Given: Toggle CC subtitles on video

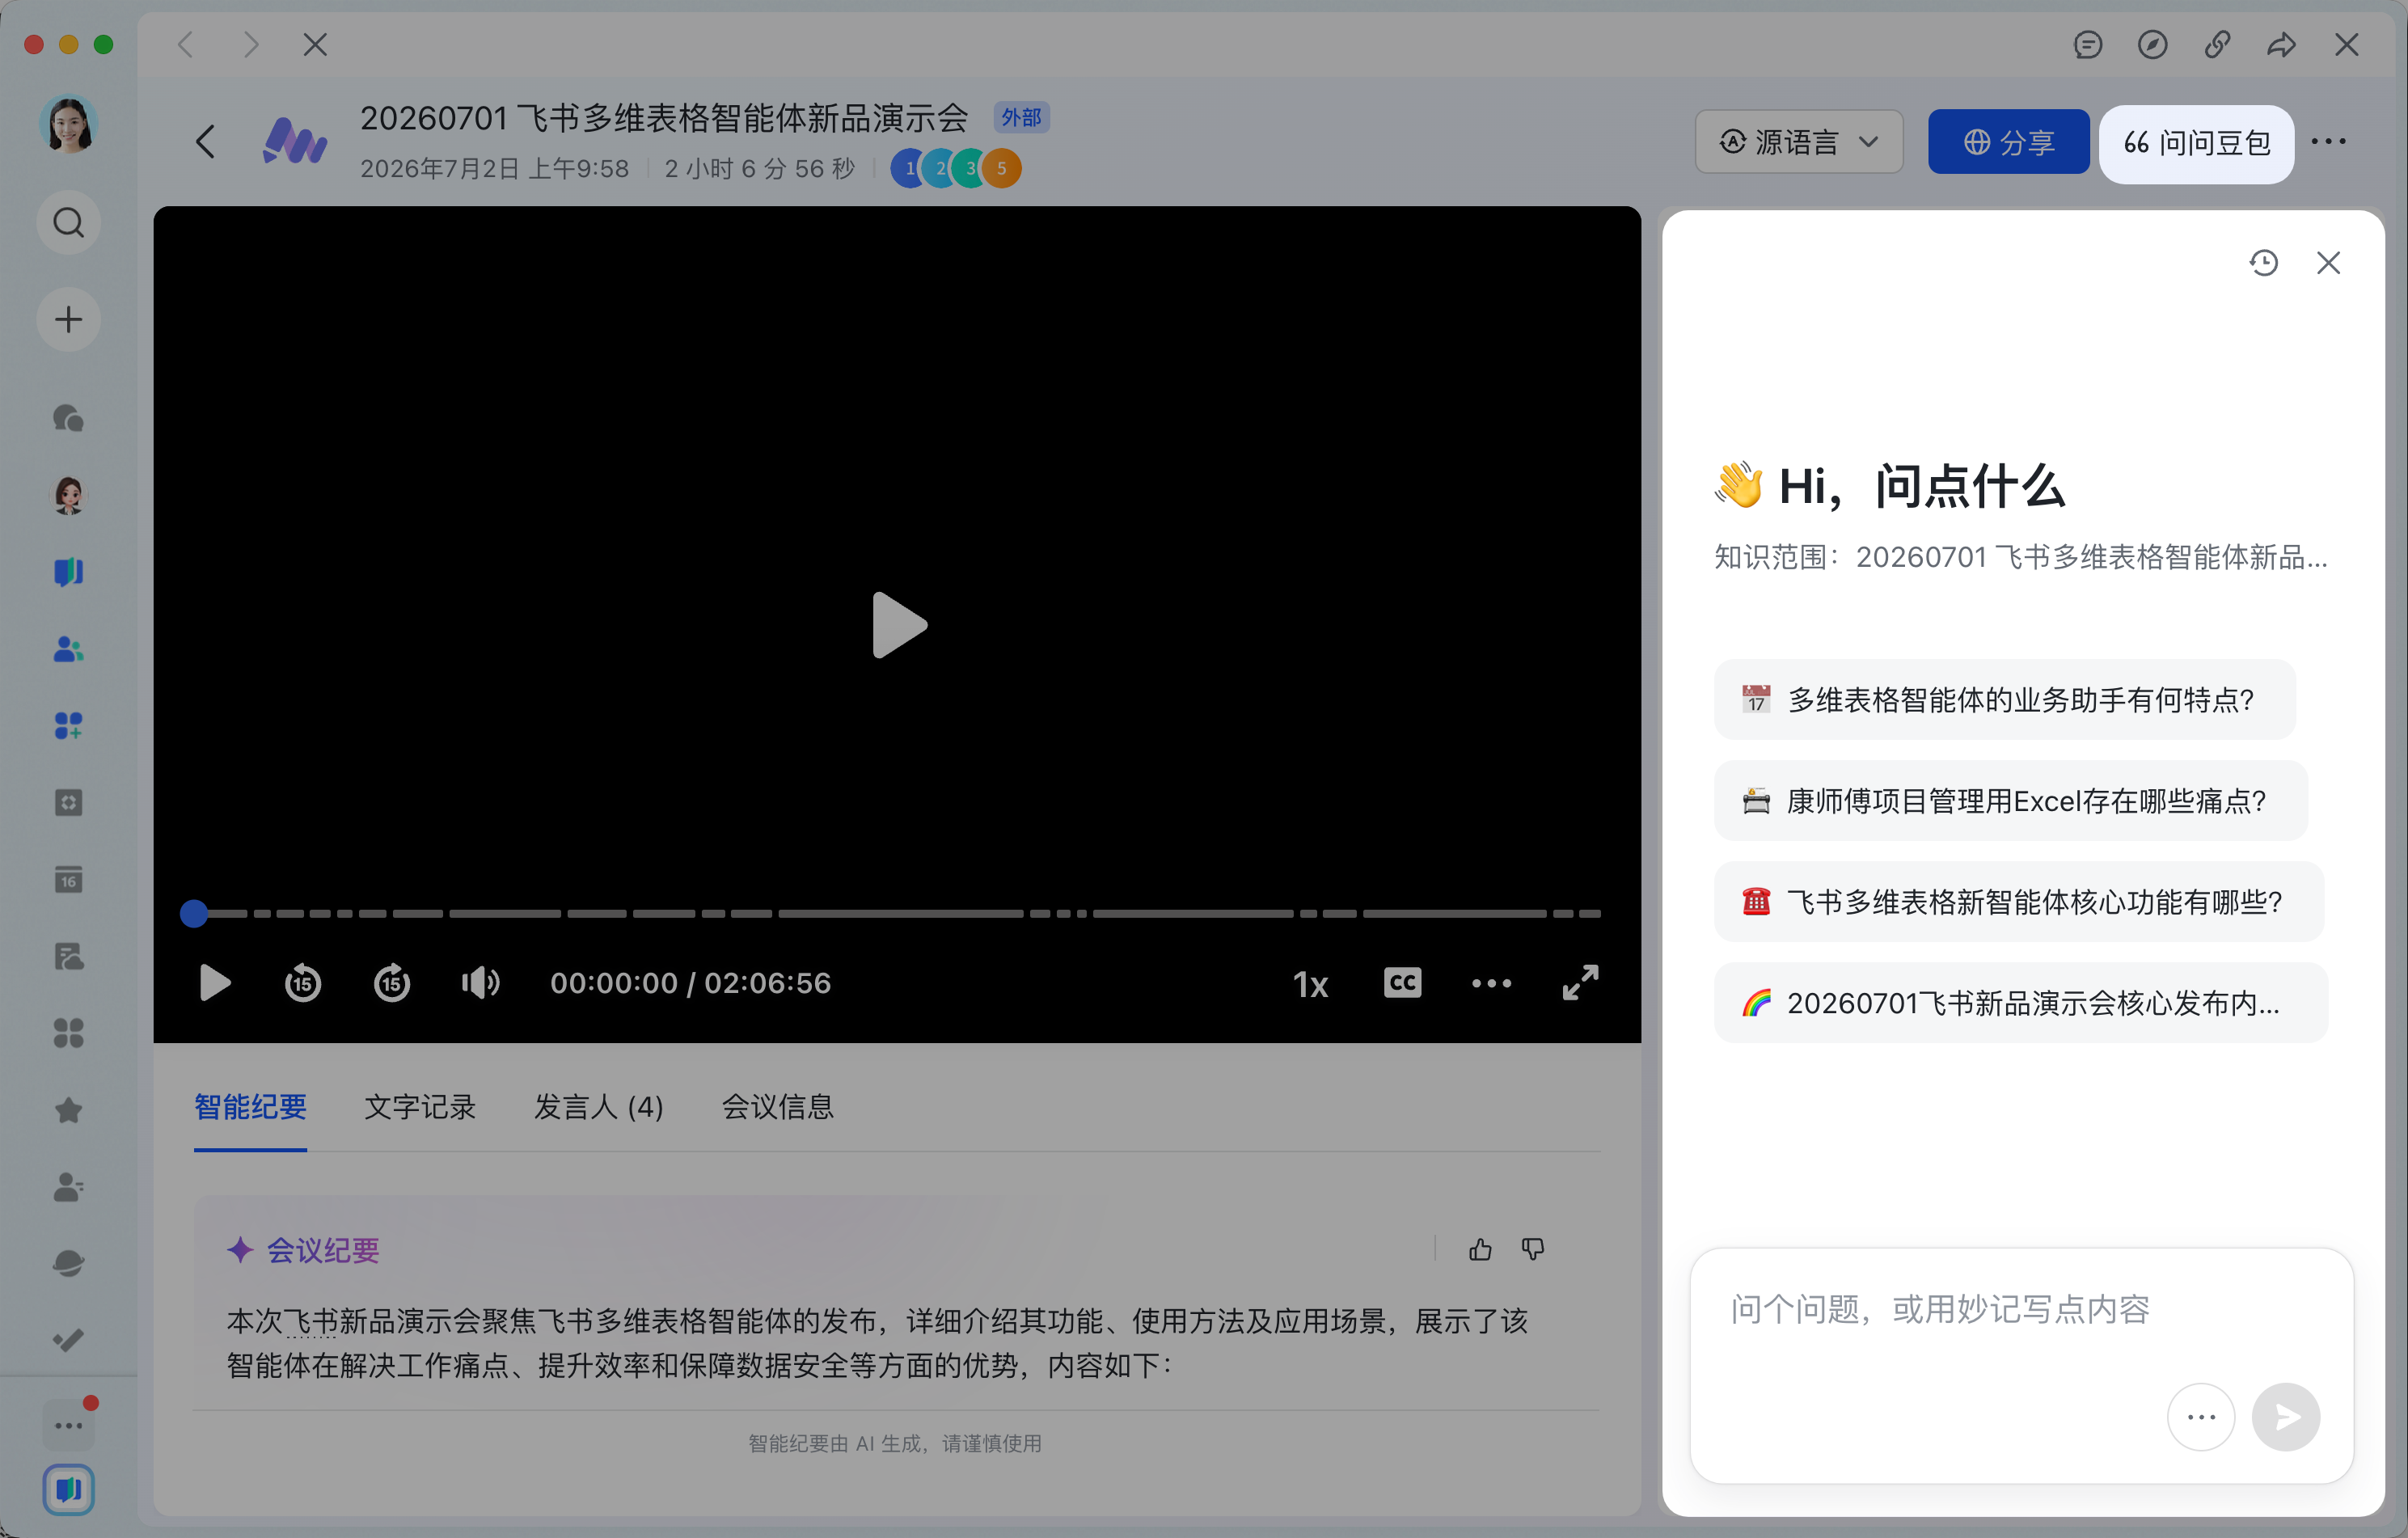Looking at the screenshot, I should [x=1402, y=983].
